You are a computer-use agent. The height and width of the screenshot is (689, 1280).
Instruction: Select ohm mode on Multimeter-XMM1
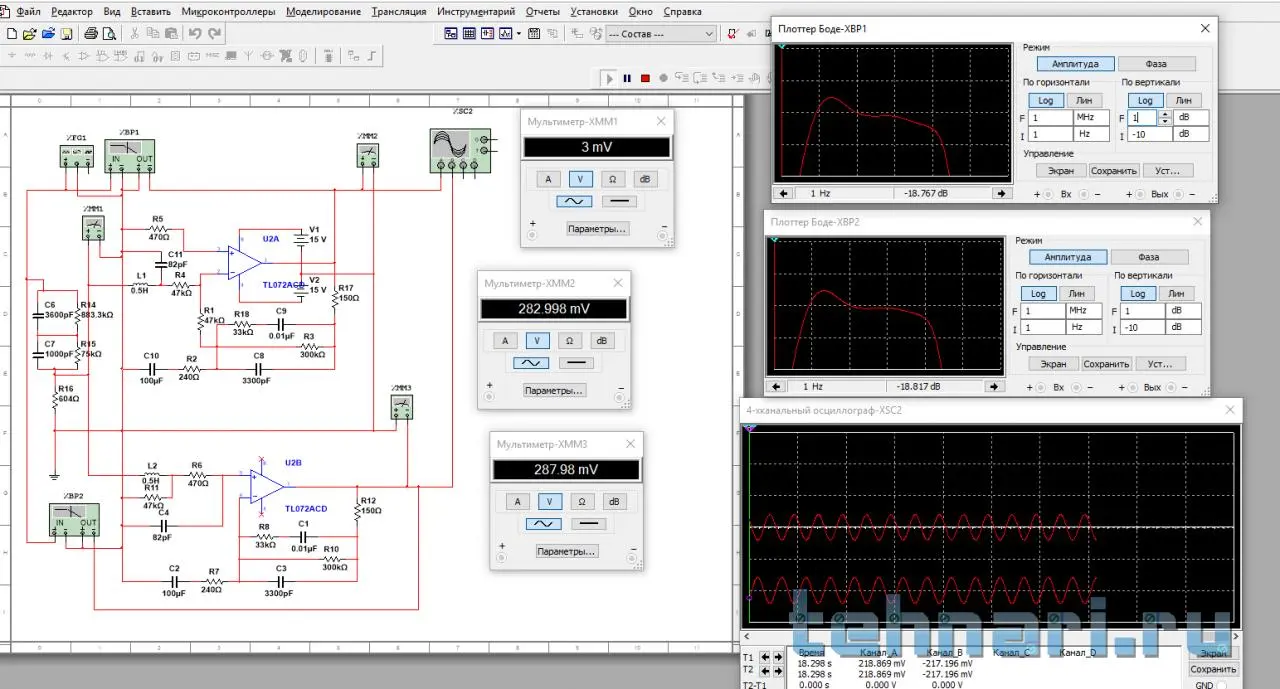612,179
